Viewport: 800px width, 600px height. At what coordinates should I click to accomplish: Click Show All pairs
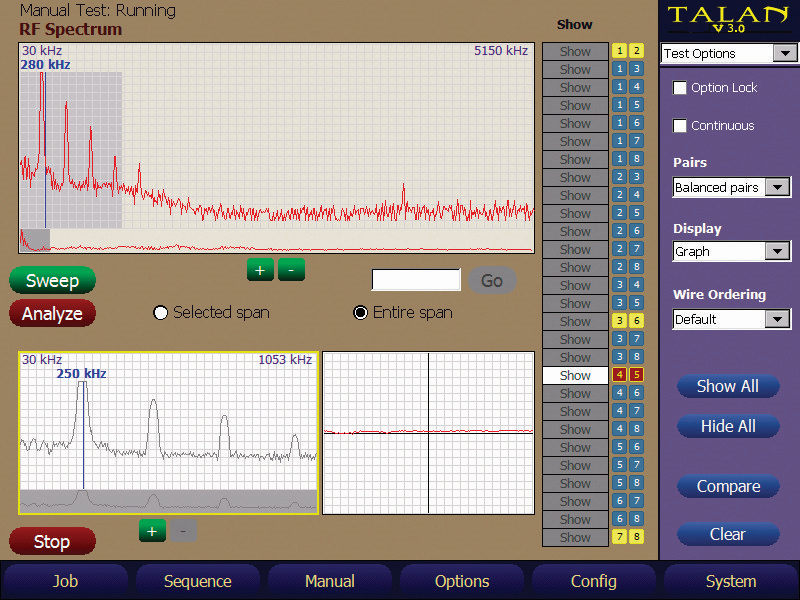click(x=728, y=386)
